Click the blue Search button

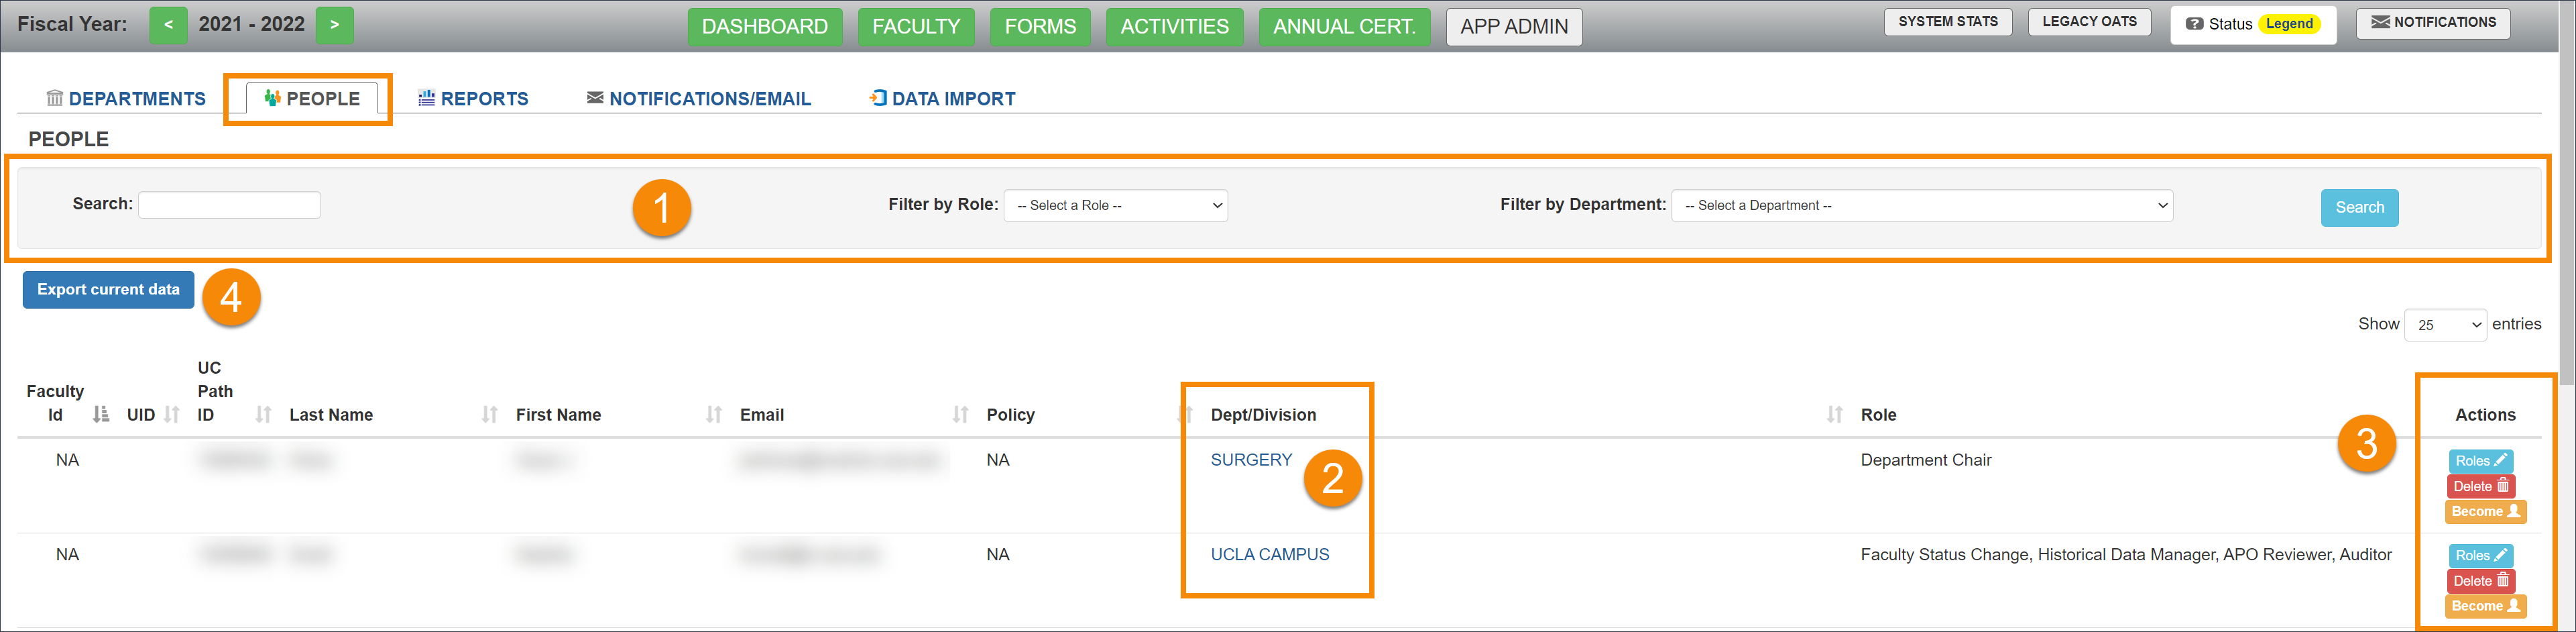click(x=2359, y=208)
